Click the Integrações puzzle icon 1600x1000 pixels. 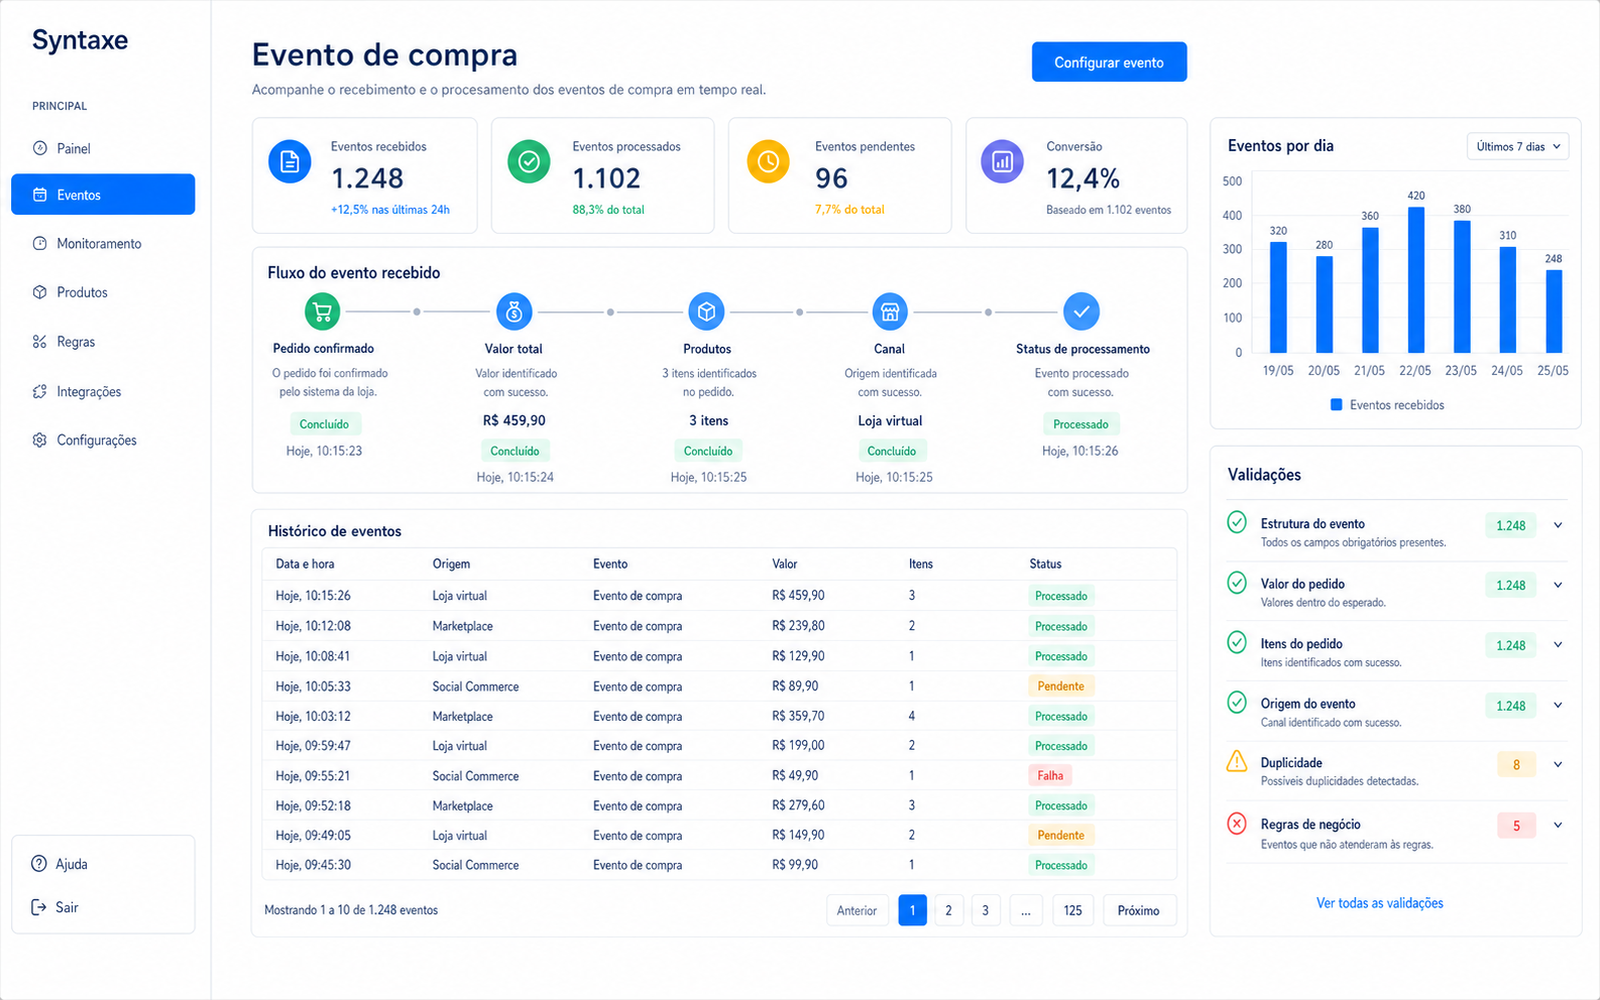(40, 392)
